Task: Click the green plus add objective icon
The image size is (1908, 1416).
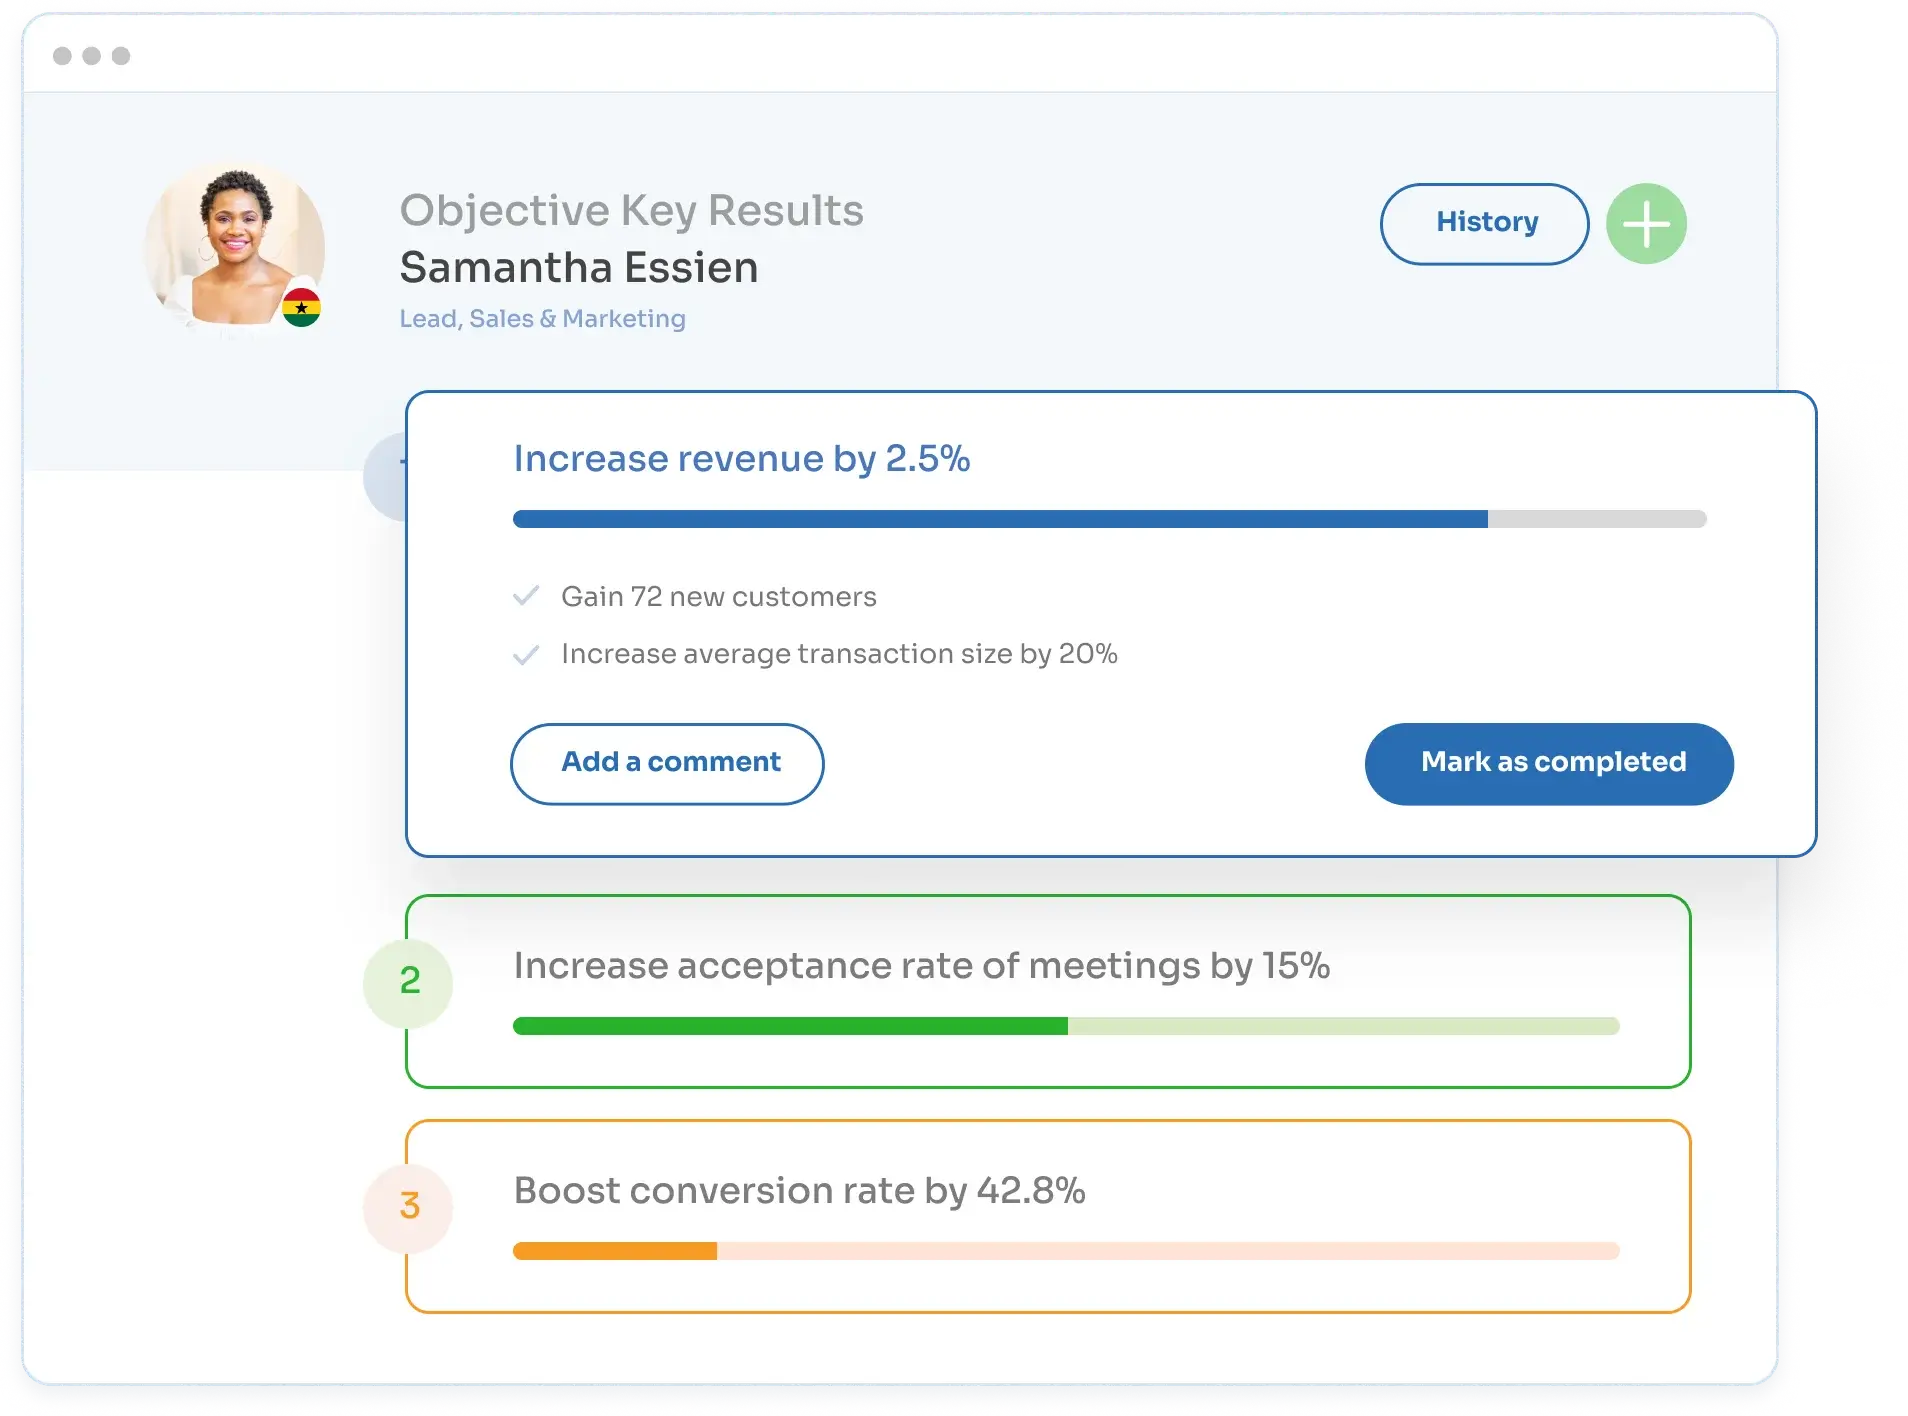Action: coord(1646,224)
